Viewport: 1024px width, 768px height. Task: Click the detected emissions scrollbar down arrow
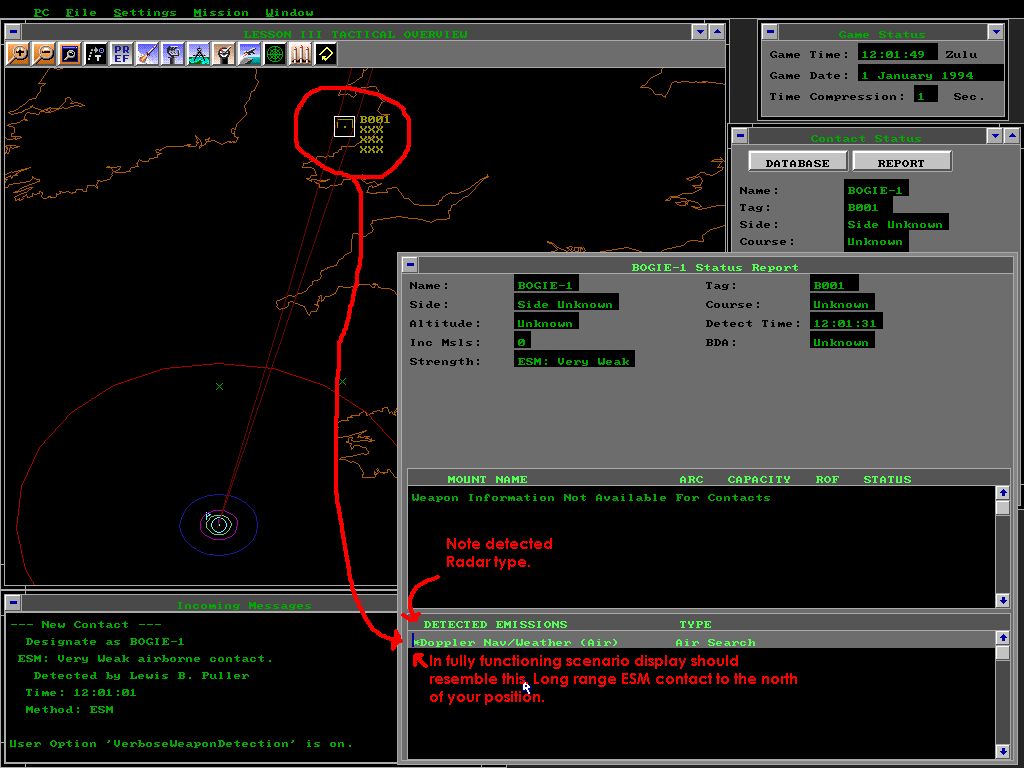(1003, 751)
